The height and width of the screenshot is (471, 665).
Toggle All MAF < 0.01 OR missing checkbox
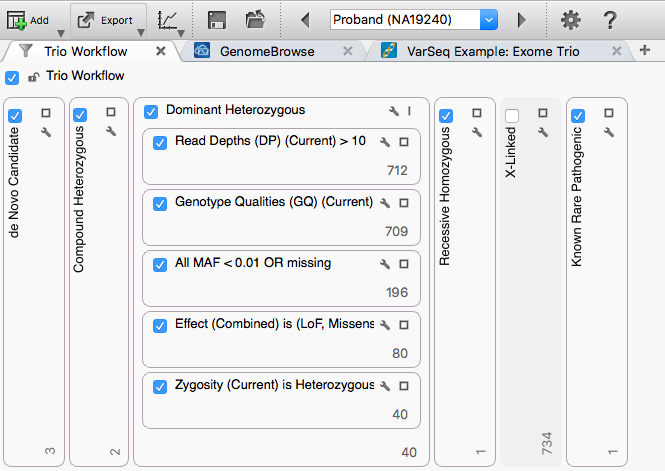click(x=160, y=265)
